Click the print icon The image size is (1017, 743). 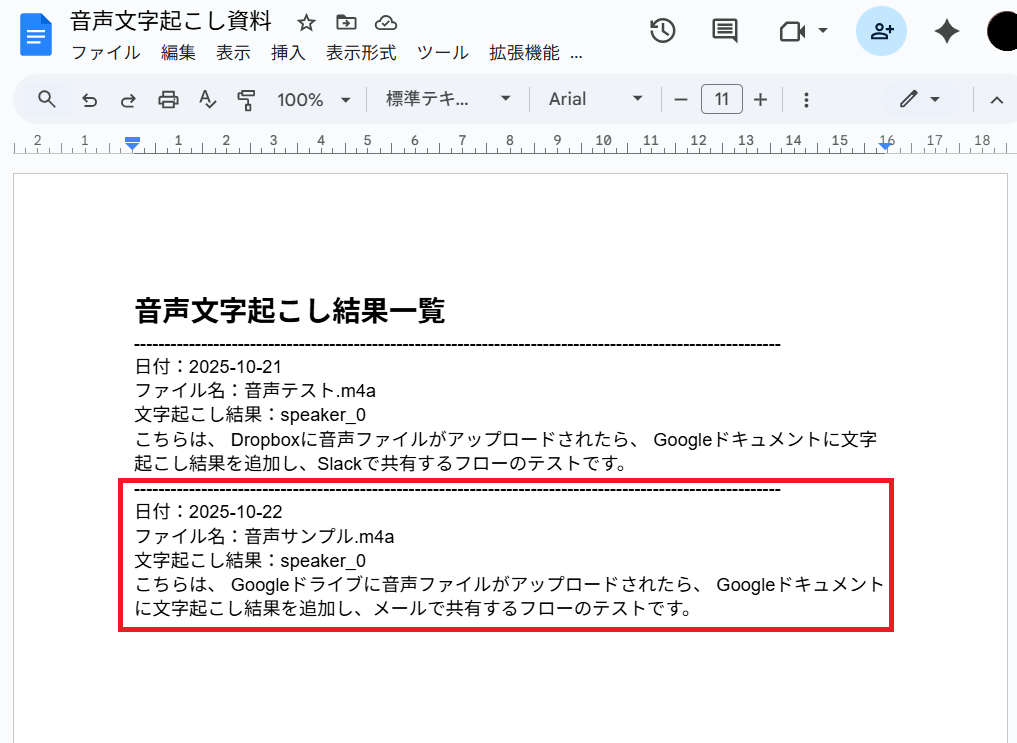coord(168,99)
